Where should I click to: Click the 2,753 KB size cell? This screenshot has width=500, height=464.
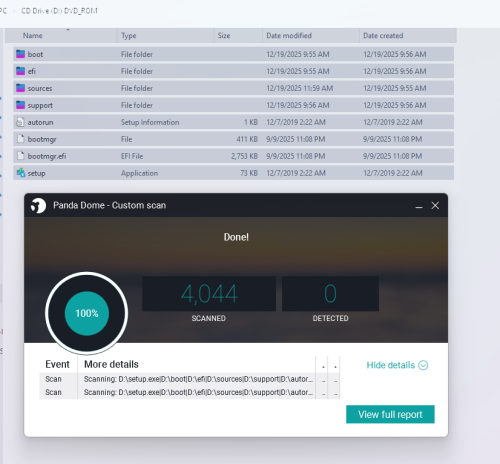(x=245, y=156)
